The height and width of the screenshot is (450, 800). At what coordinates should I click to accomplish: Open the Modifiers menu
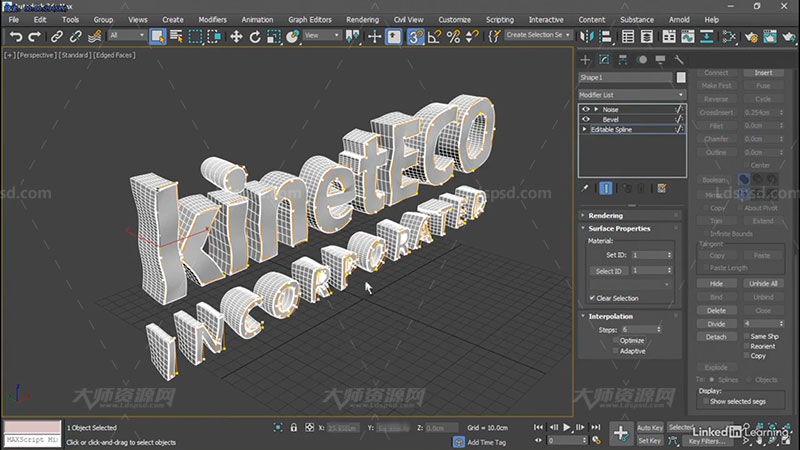point(212,19)
